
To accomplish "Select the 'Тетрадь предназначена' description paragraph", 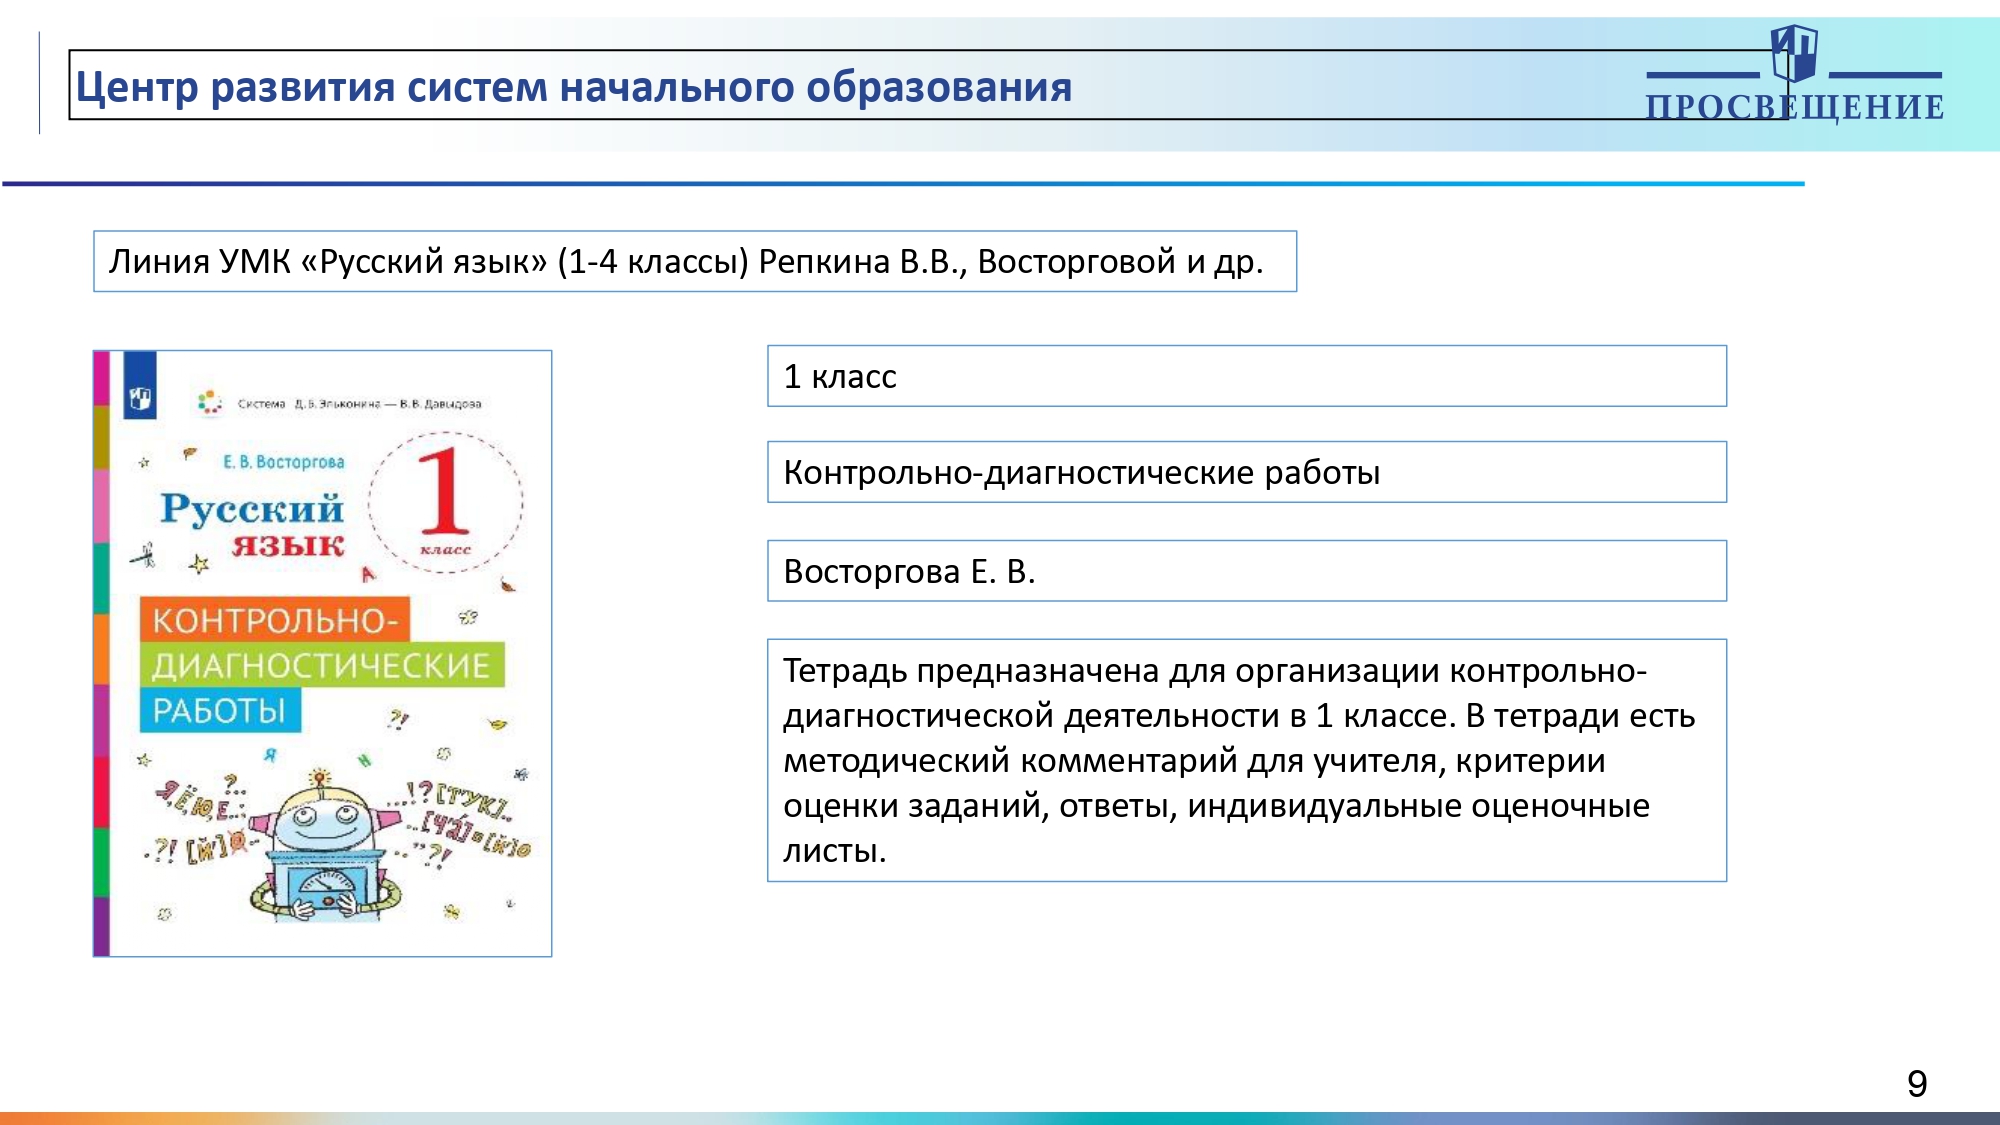I will [1247, 760].
